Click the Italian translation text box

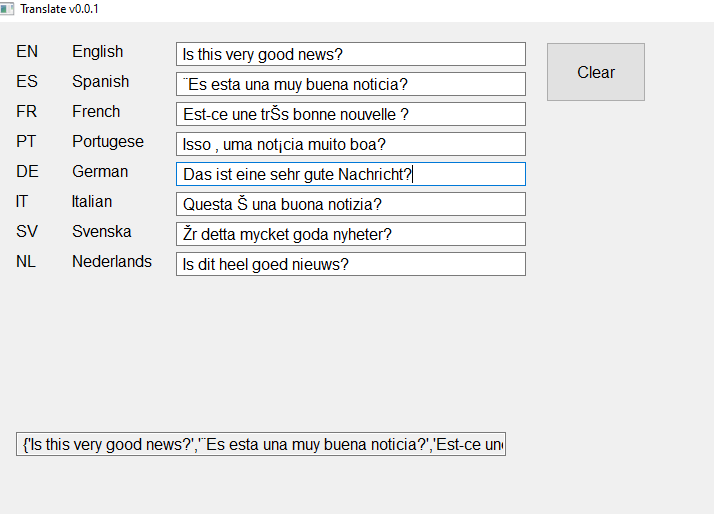point(350,204)
